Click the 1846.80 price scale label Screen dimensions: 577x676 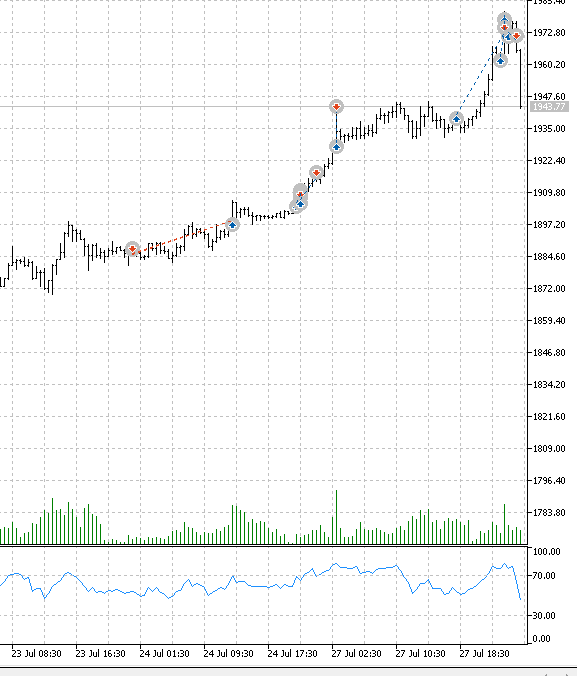tap(549, 352)
